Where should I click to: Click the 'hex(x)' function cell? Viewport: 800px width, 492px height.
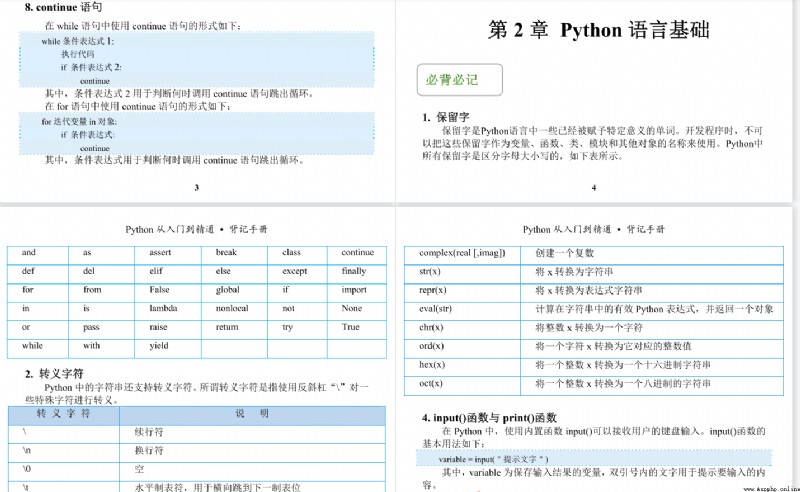point(462,368)
